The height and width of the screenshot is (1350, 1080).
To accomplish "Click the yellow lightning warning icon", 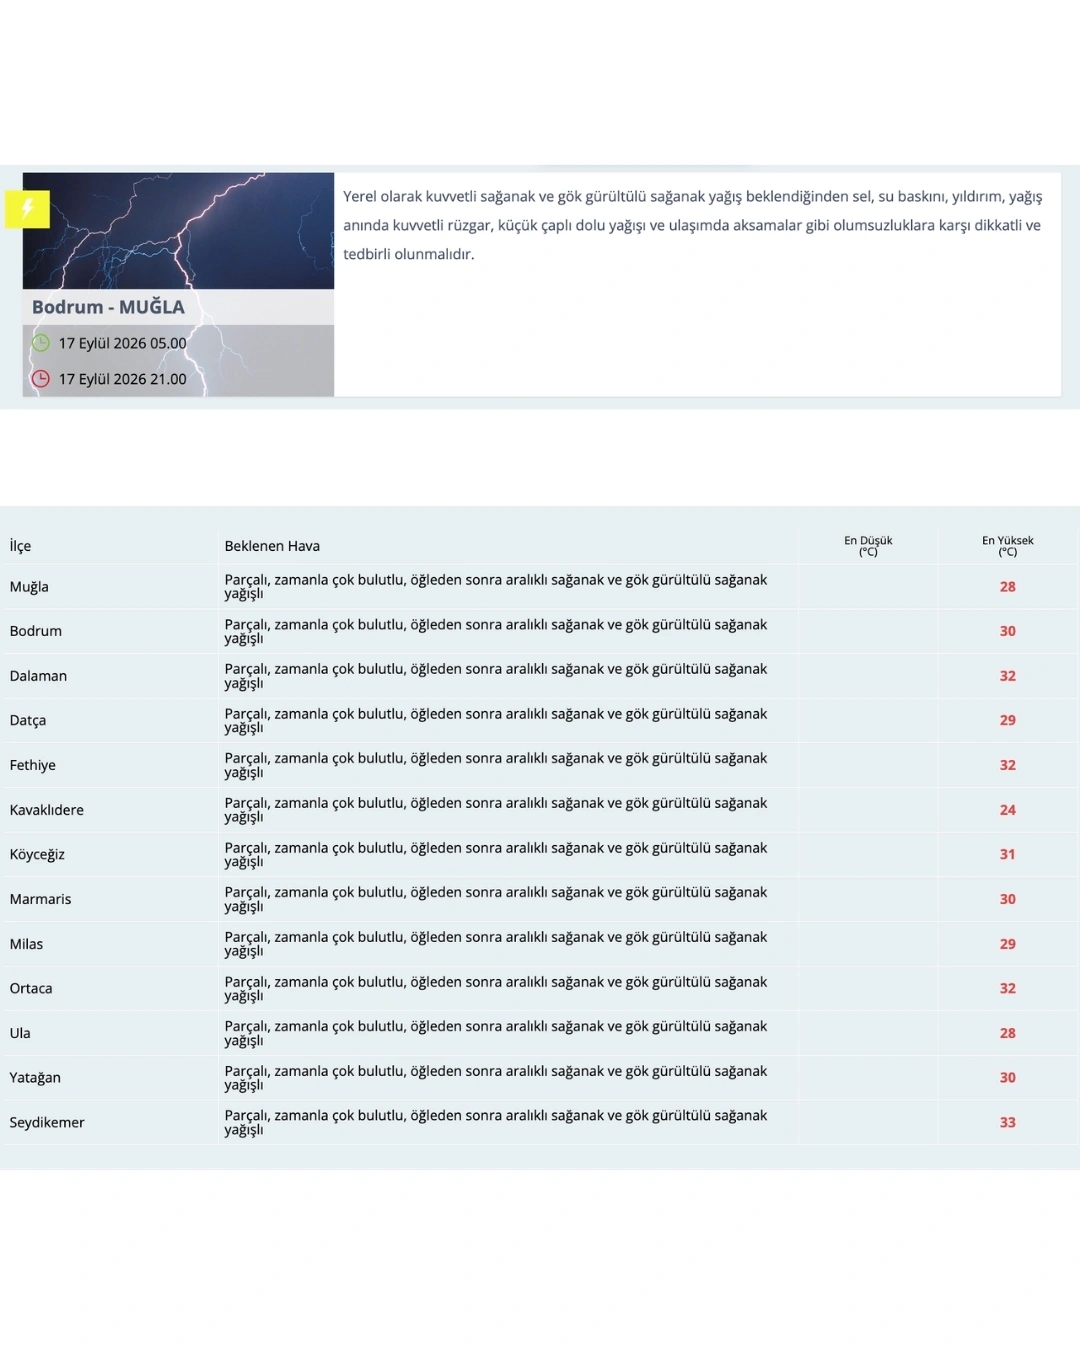I will click(27, 209).
